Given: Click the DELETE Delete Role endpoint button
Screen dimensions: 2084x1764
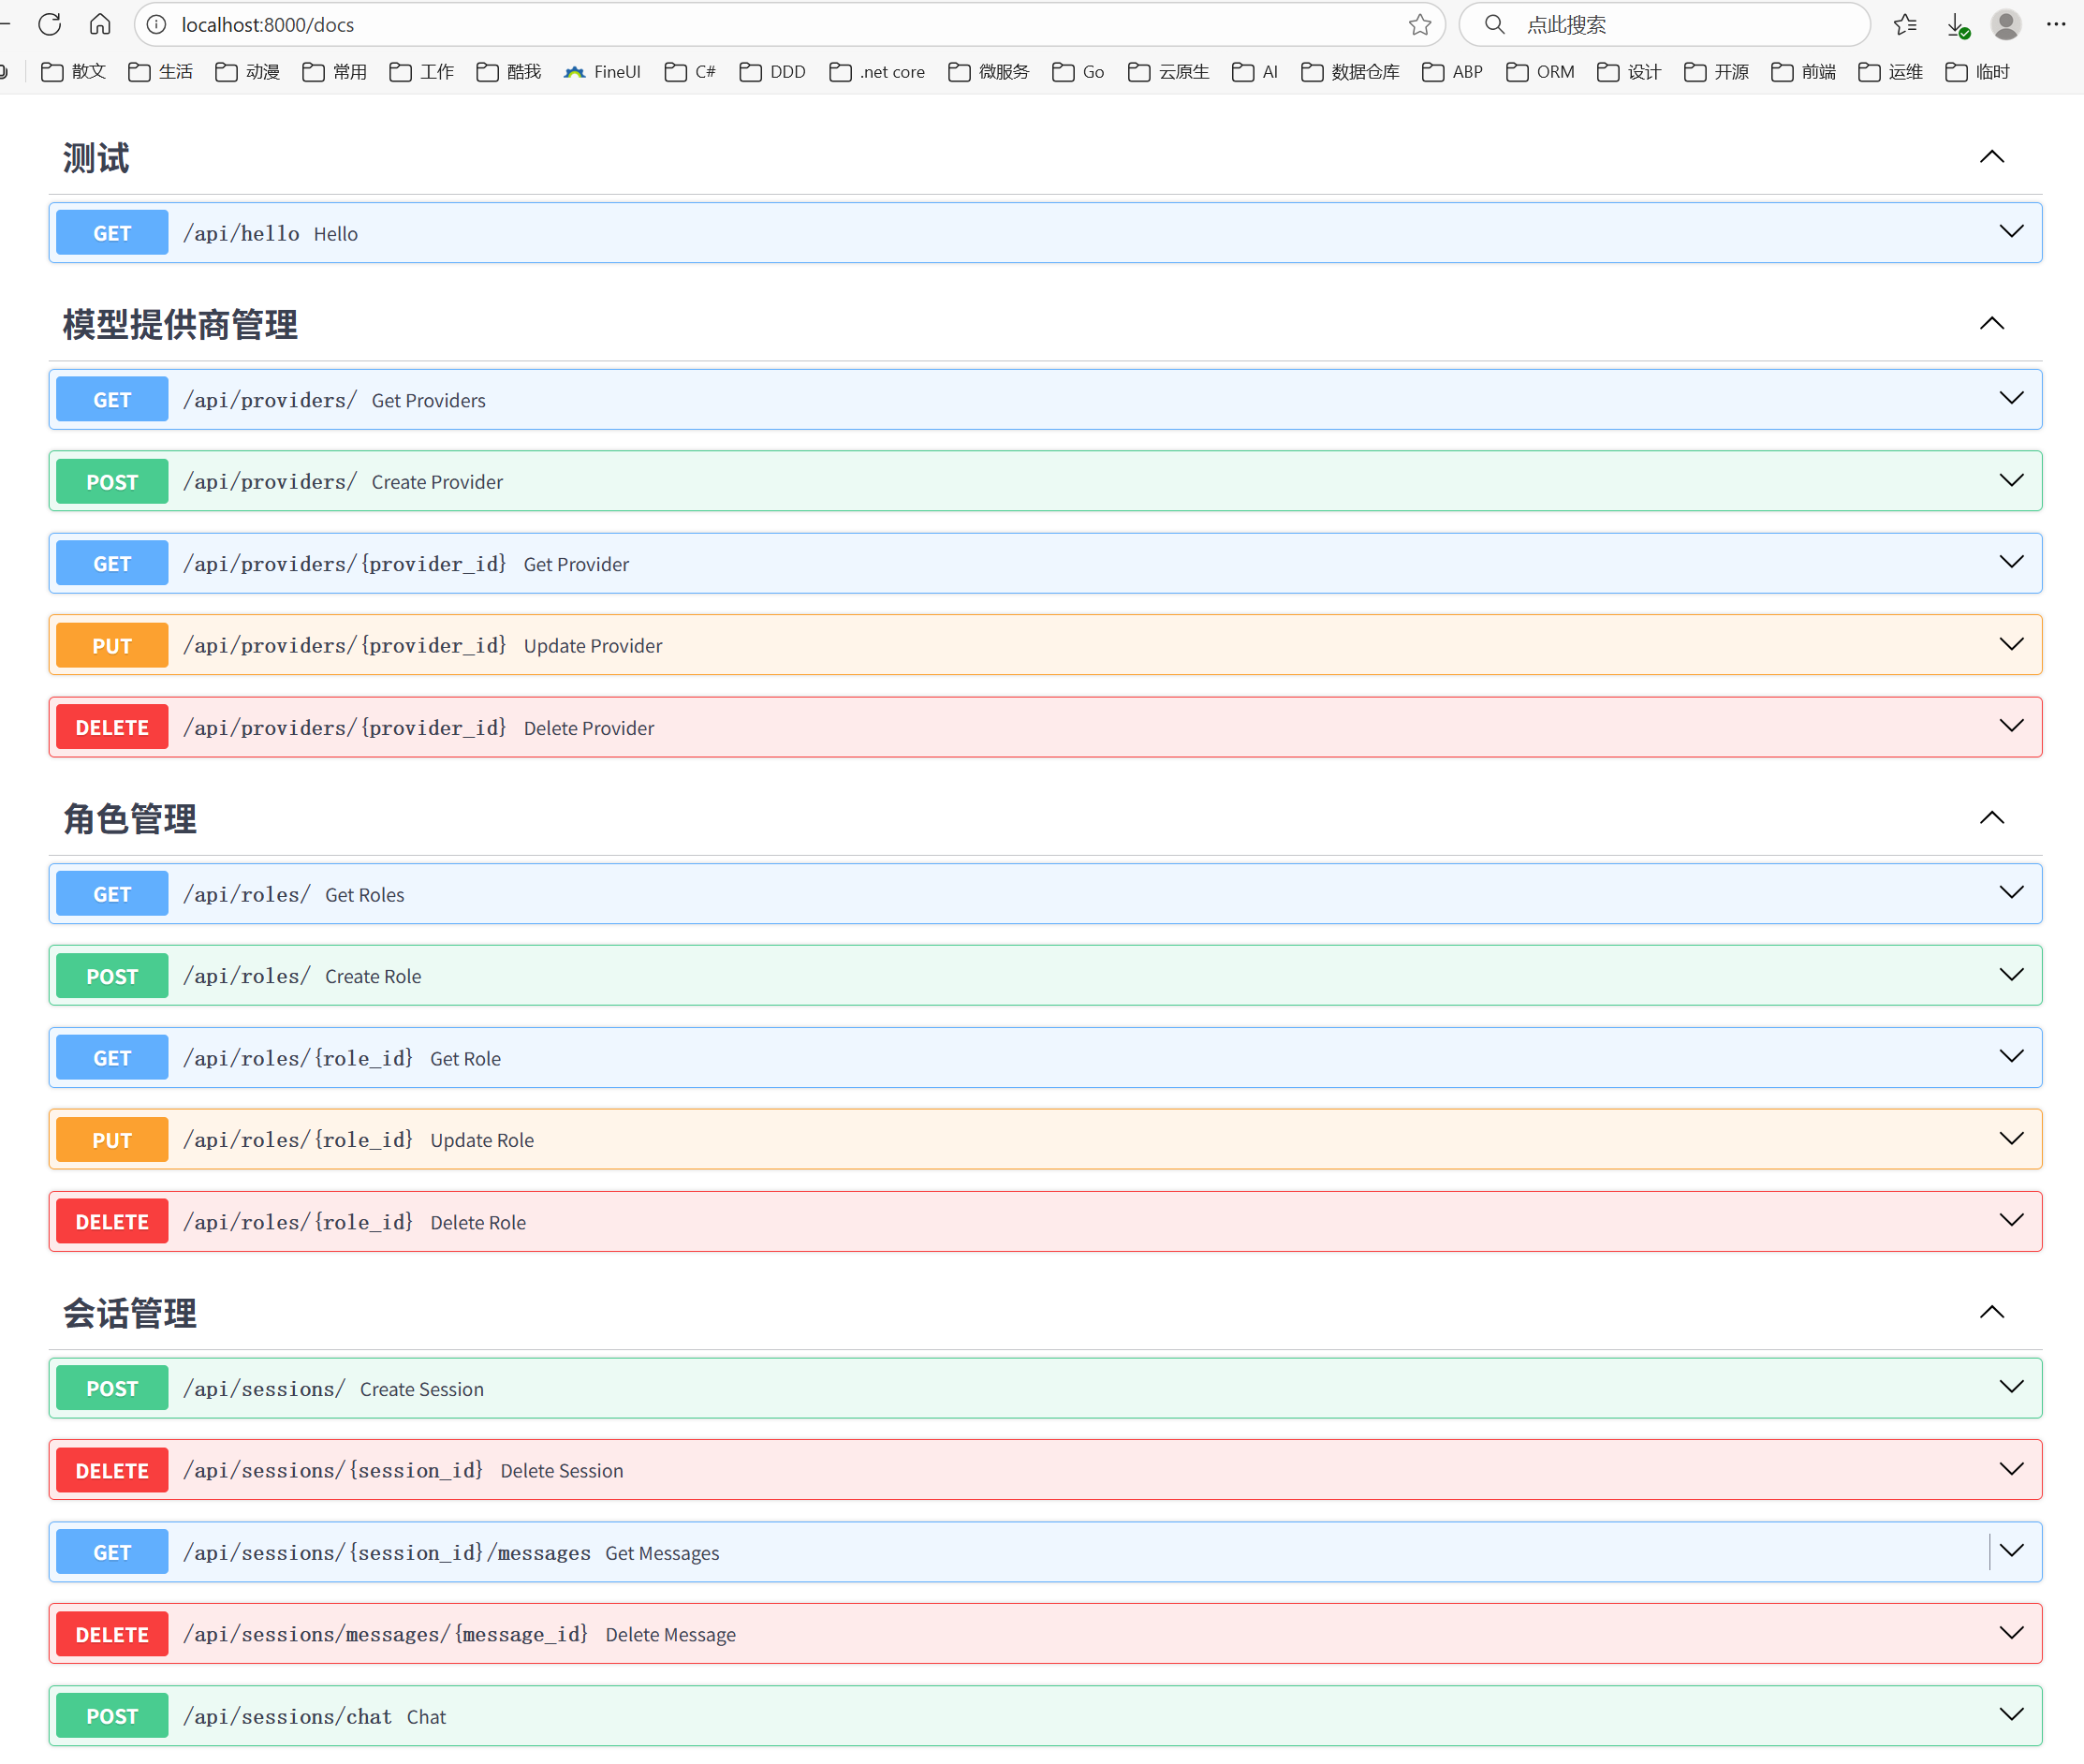Looking at the screenshot, I should click(x=112, y=1222).
